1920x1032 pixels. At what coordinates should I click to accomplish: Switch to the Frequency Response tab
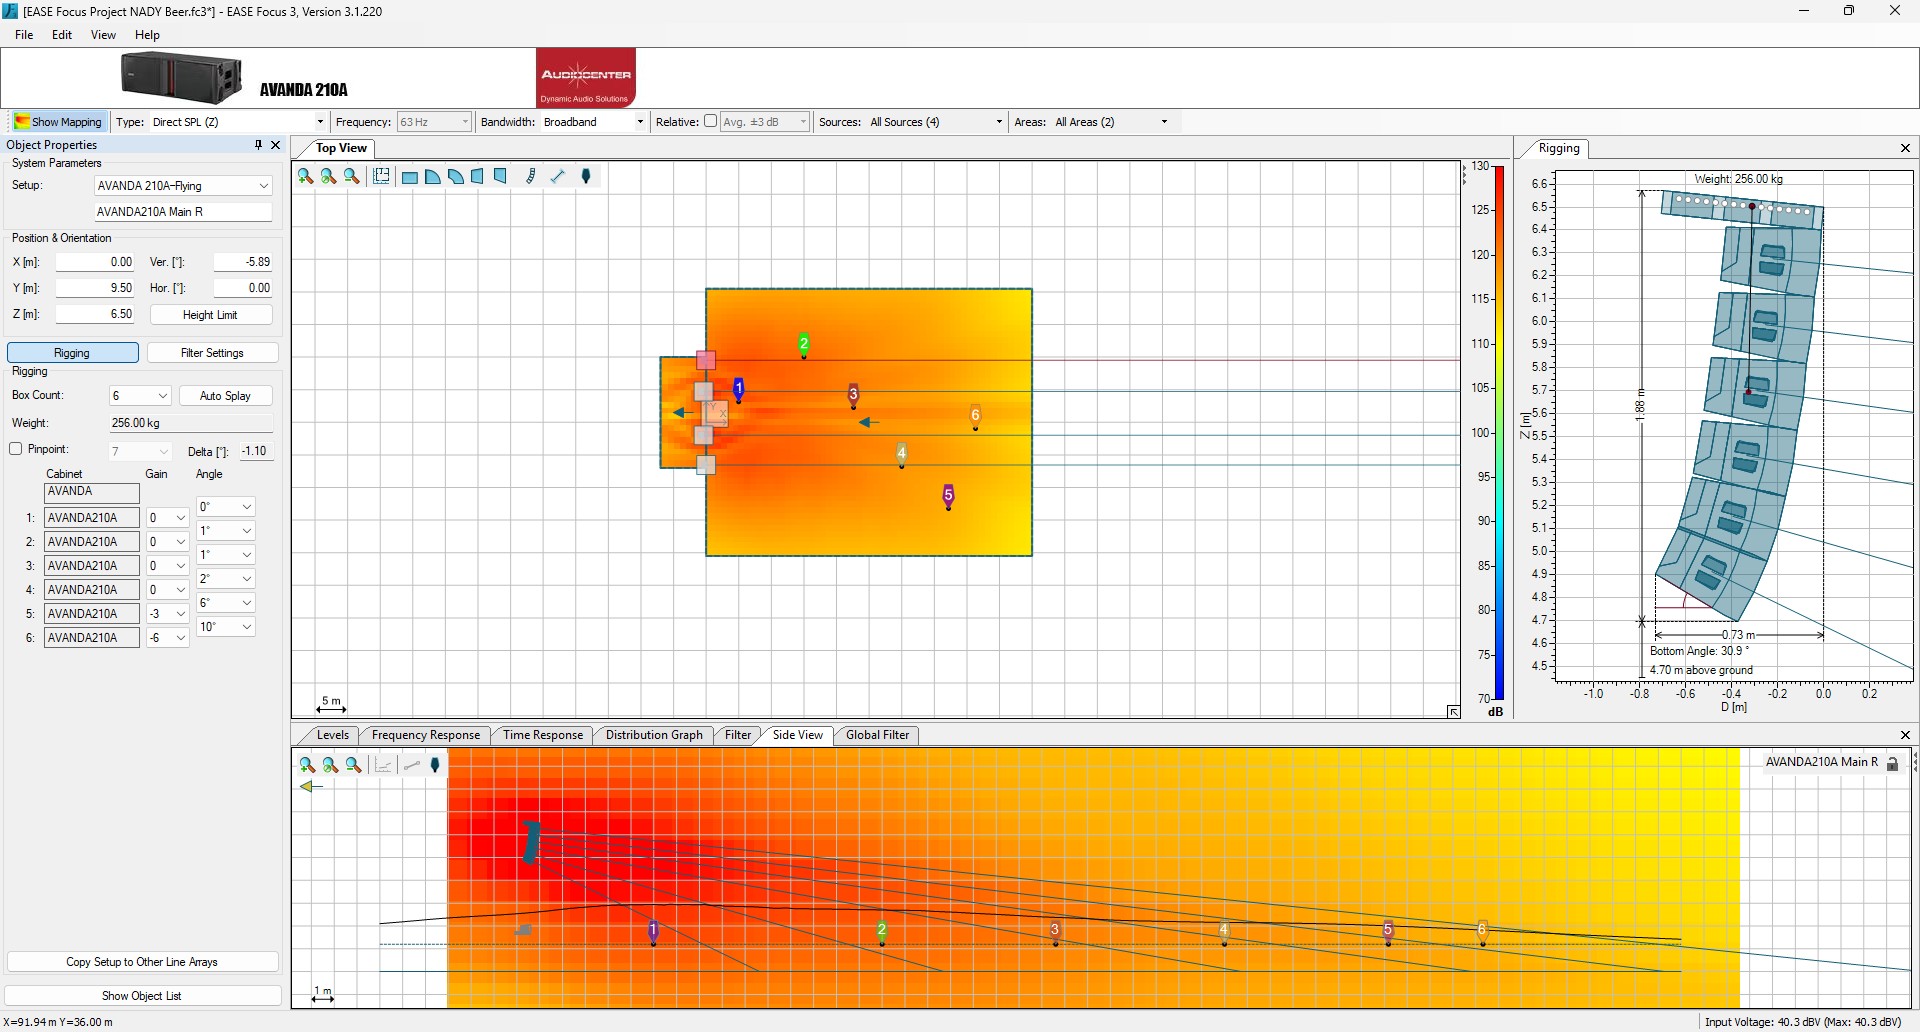click(x=426, y=735)
